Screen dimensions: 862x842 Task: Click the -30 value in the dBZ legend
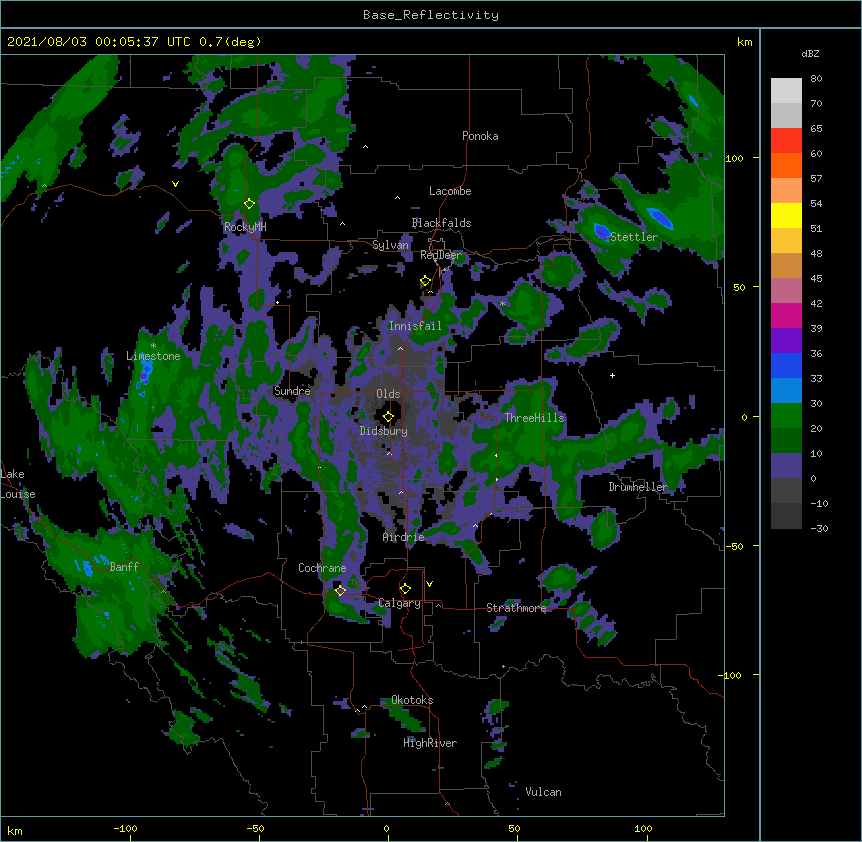pyautogui.click(x=819, y=529)
